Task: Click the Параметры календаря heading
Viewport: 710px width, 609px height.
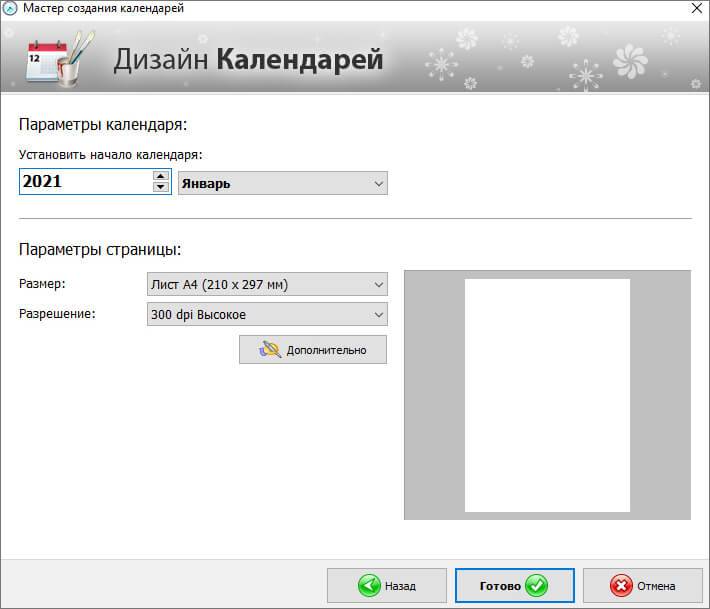Action: [103, 125]
